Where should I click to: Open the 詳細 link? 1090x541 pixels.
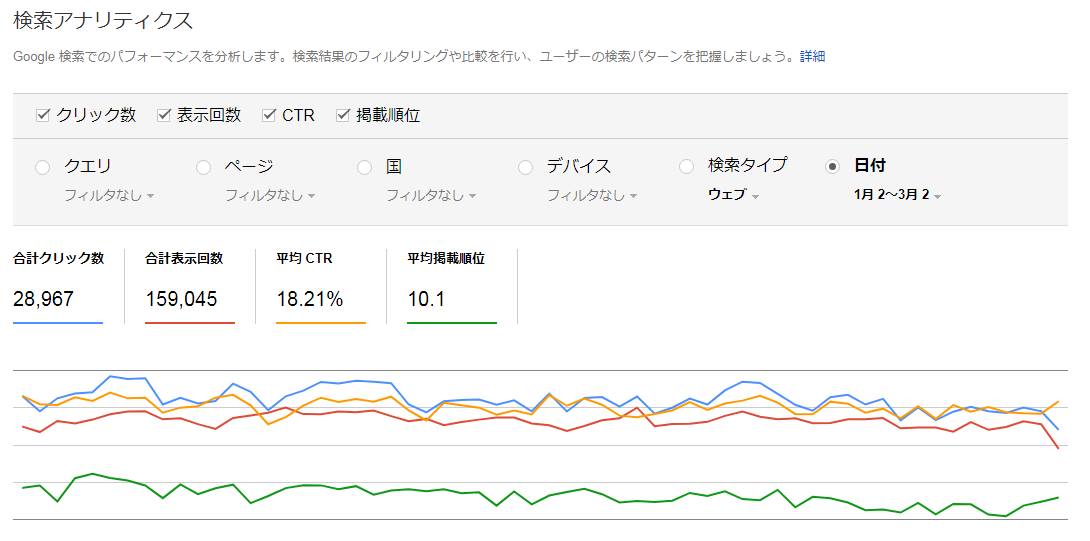click(812, 57)
